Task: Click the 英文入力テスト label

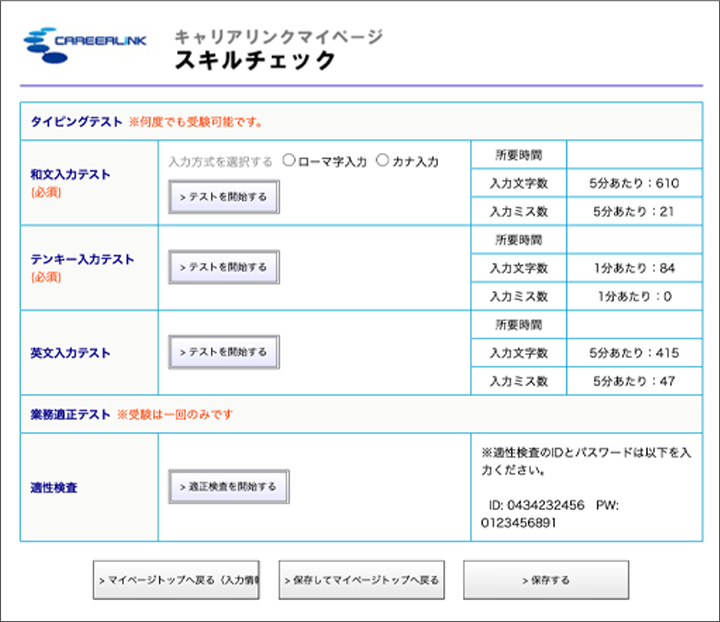Action: tap(70, 353)
